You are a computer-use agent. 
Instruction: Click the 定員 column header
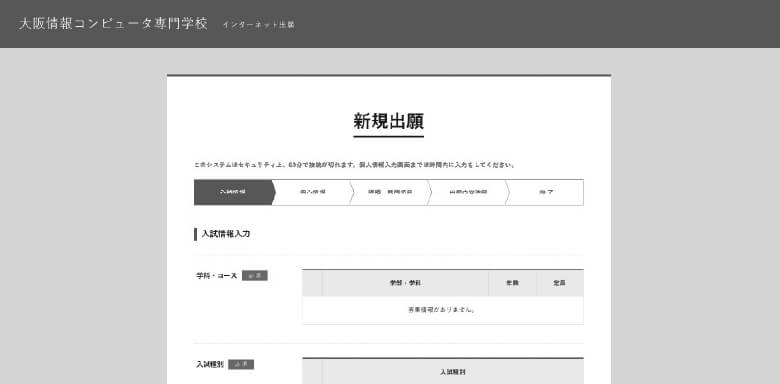pyautogui.click(x=560, y=283)
